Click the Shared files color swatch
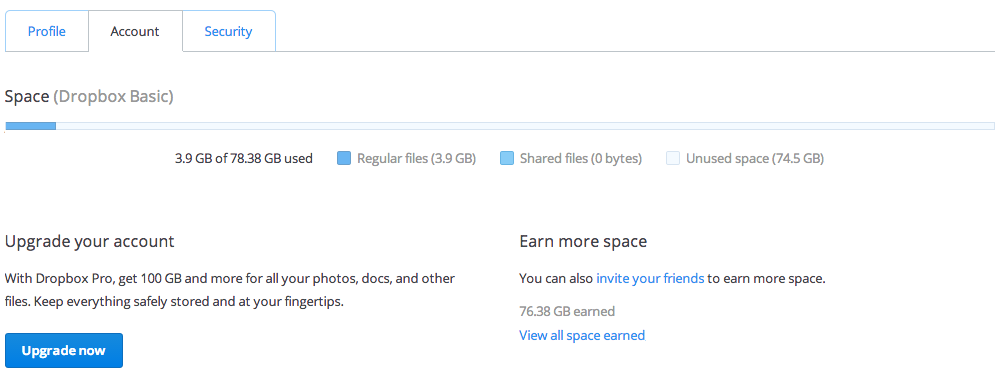 507,158
